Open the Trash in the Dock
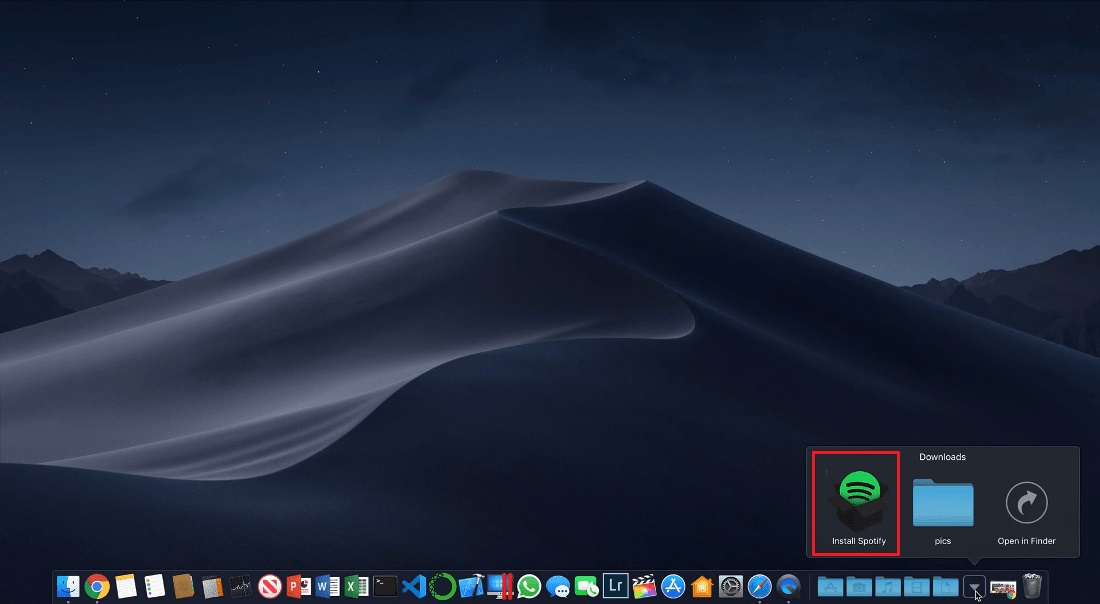This screenshot has height=604, width=1100. 1032,586
